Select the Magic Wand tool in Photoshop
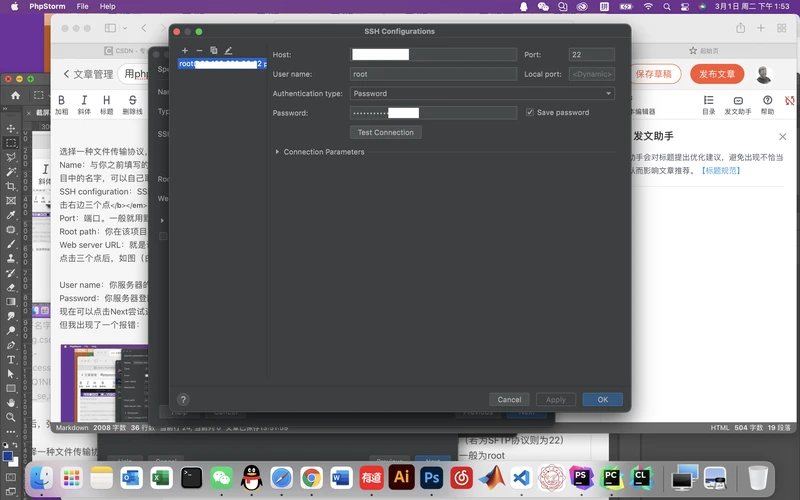The height and width of the screenshot is (500, 800). click(x=11, y=172)
